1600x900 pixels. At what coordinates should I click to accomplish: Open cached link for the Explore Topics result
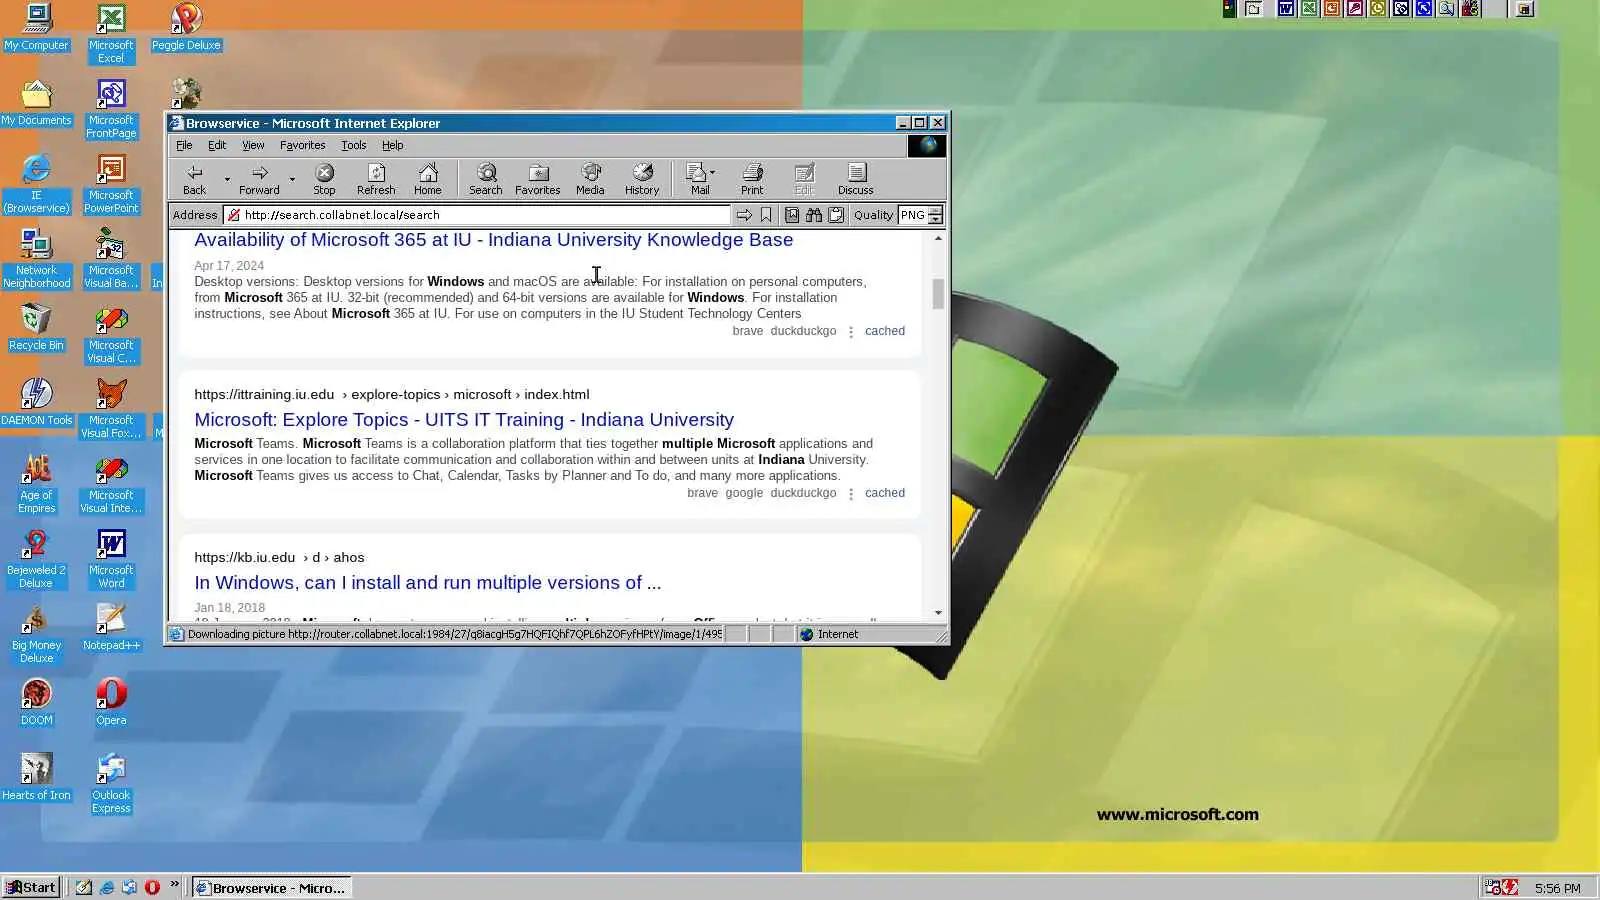tap(885, 493)
